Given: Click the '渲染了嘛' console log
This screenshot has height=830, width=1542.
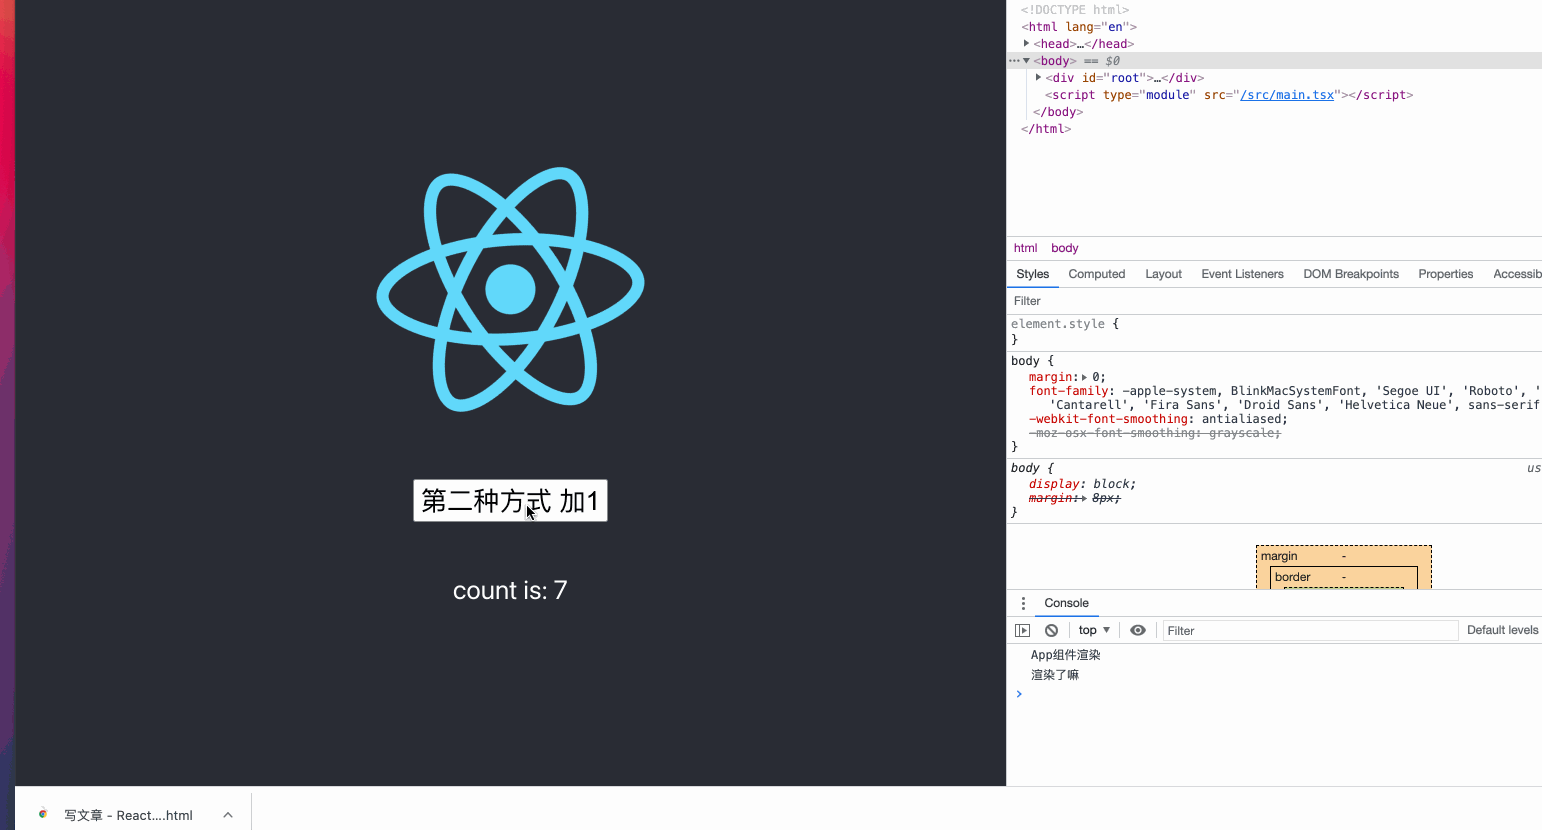Looking at the screenshot, I should coord(1055,675).
